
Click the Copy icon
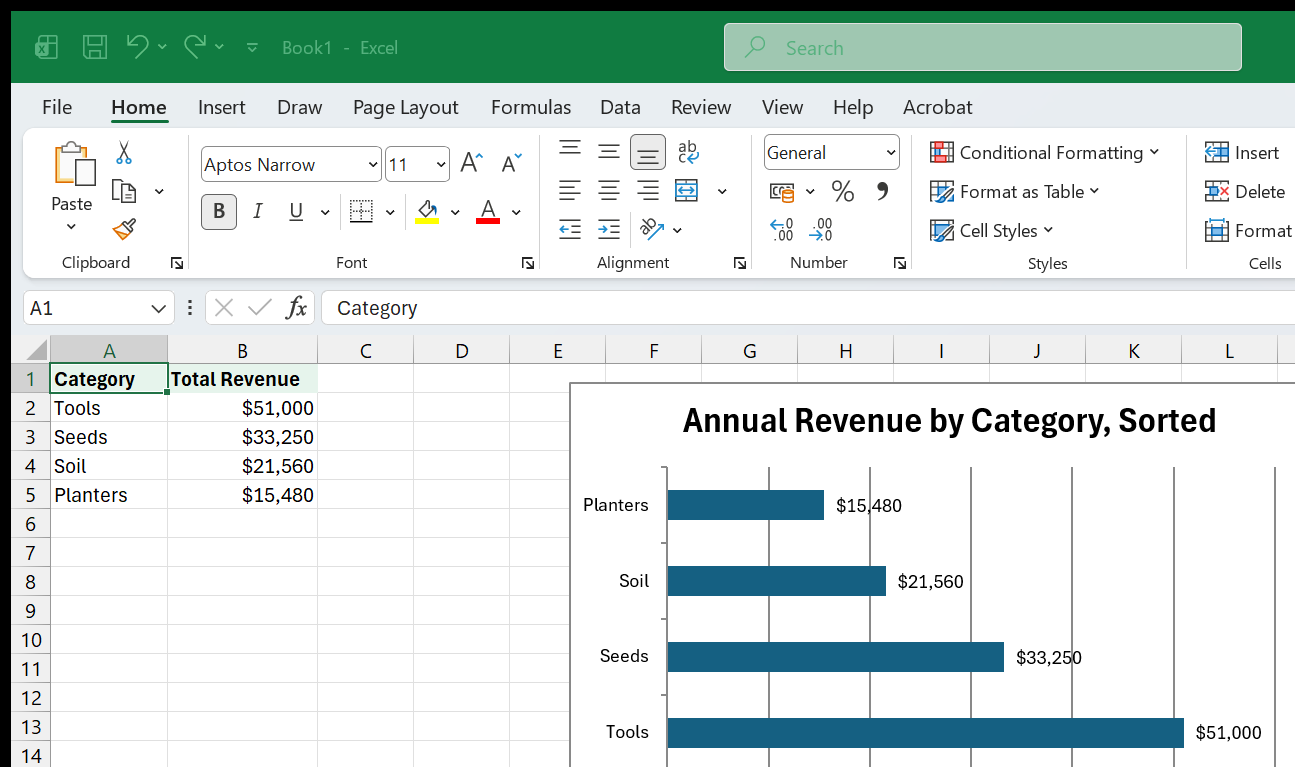pos(124,191)
